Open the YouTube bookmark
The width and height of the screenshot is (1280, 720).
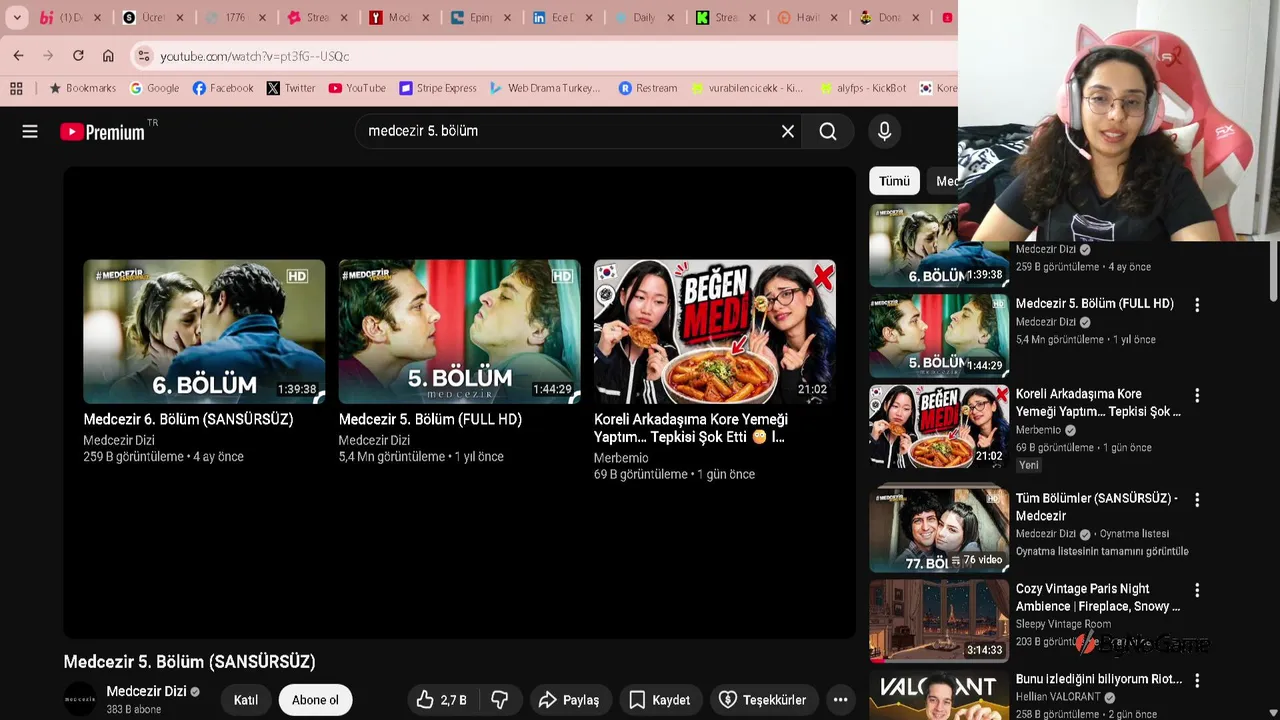(357, 88)
